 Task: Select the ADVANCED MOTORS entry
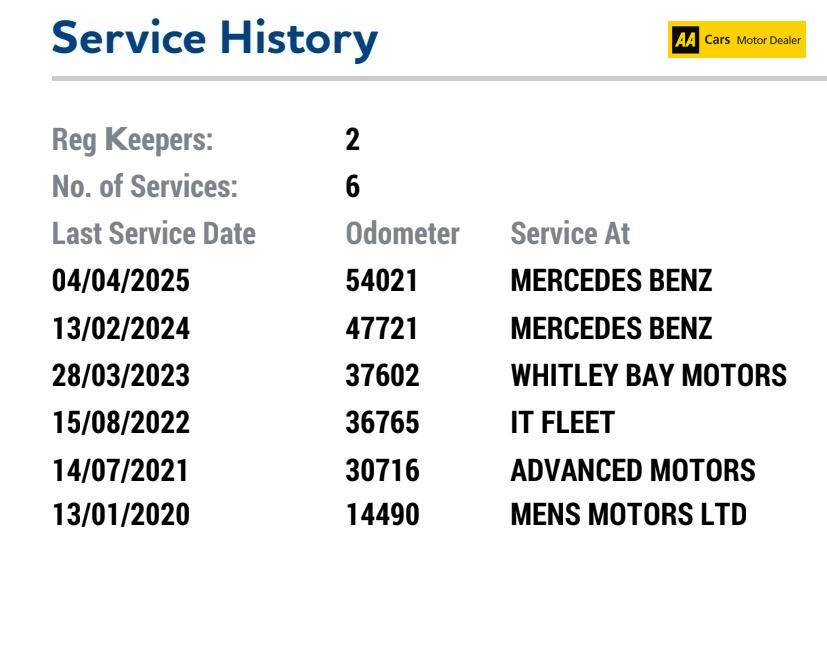pos(632,469)
